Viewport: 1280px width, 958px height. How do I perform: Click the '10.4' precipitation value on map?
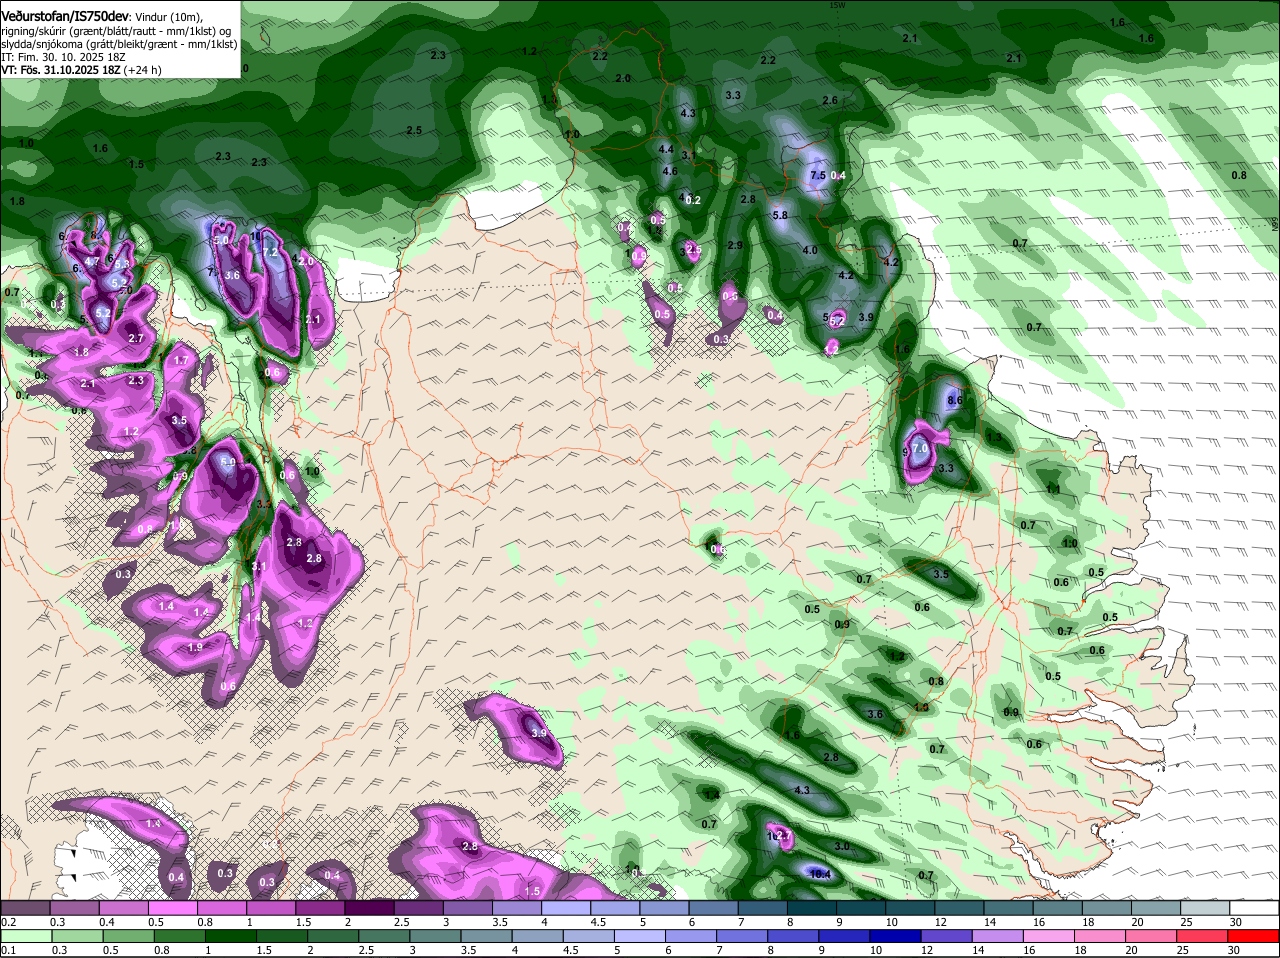coord(820,873)
